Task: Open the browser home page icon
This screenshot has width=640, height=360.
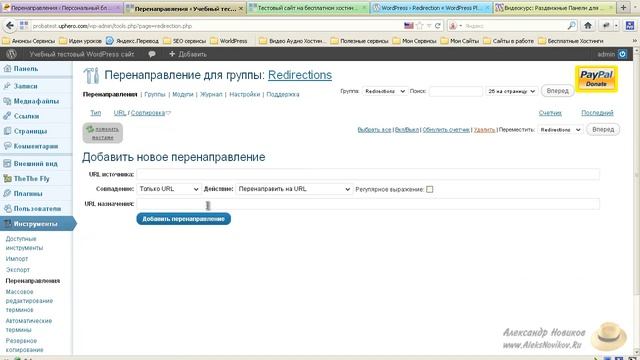Action: click(588, 25)
